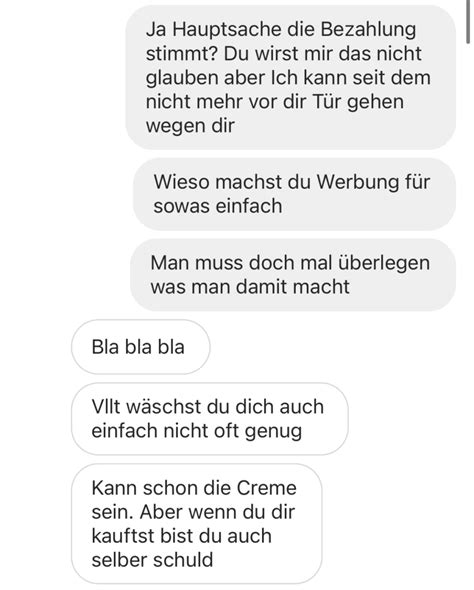
Task: Click the scrollbar thumb at the top right
Action: point(468,22)
